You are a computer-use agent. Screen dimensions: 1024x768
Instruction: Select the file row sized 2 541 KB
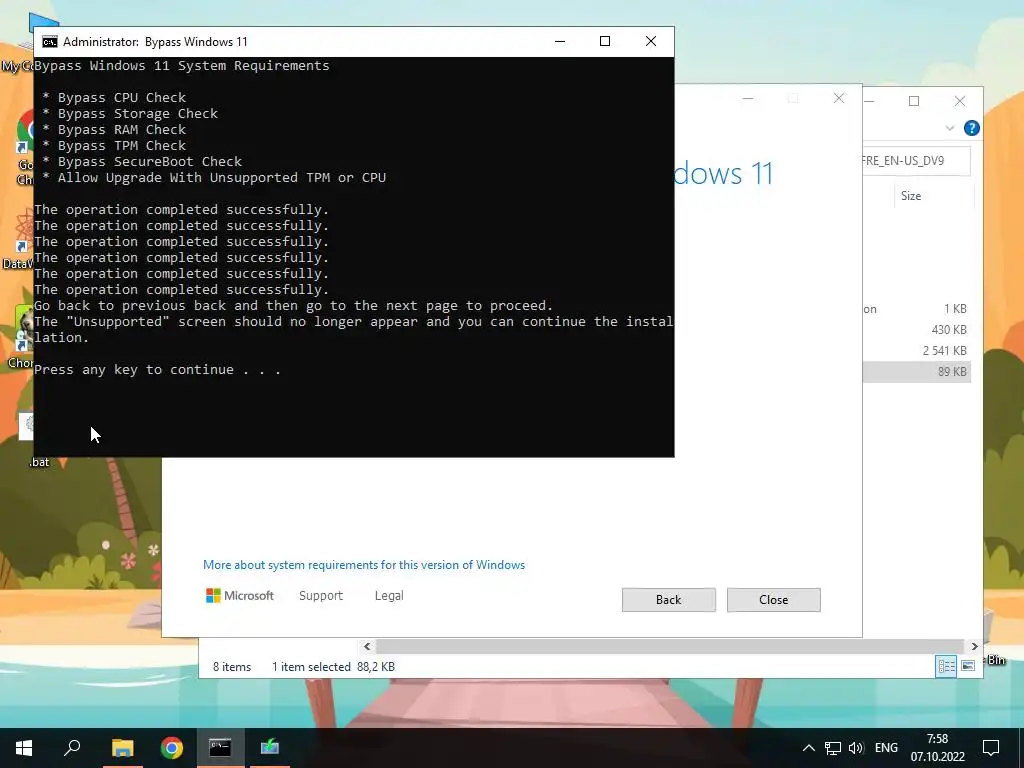click(917, 351)
